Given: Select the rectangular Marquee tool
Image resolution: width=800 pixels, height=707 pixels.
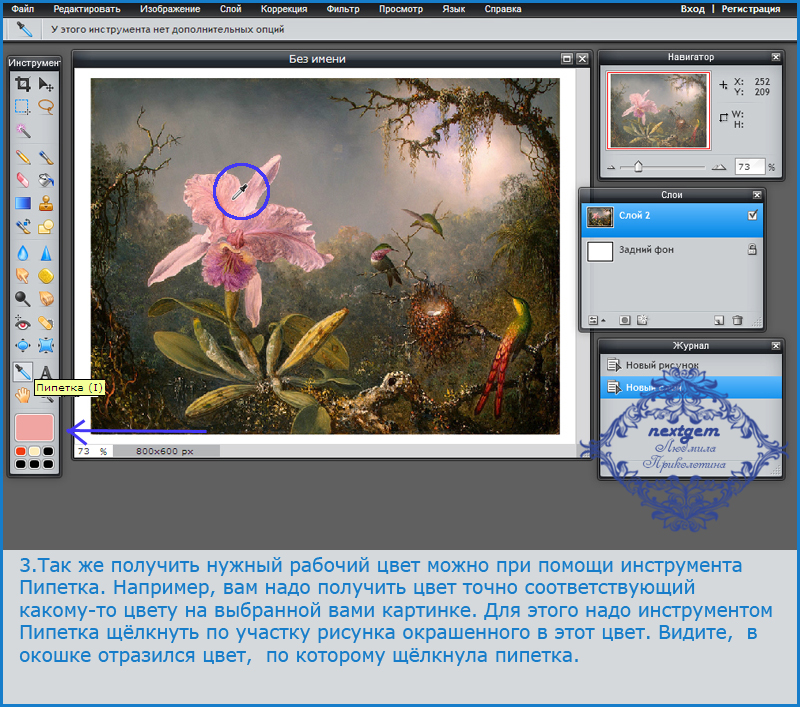Looking at the screenshot, I should tap(22, 107).
